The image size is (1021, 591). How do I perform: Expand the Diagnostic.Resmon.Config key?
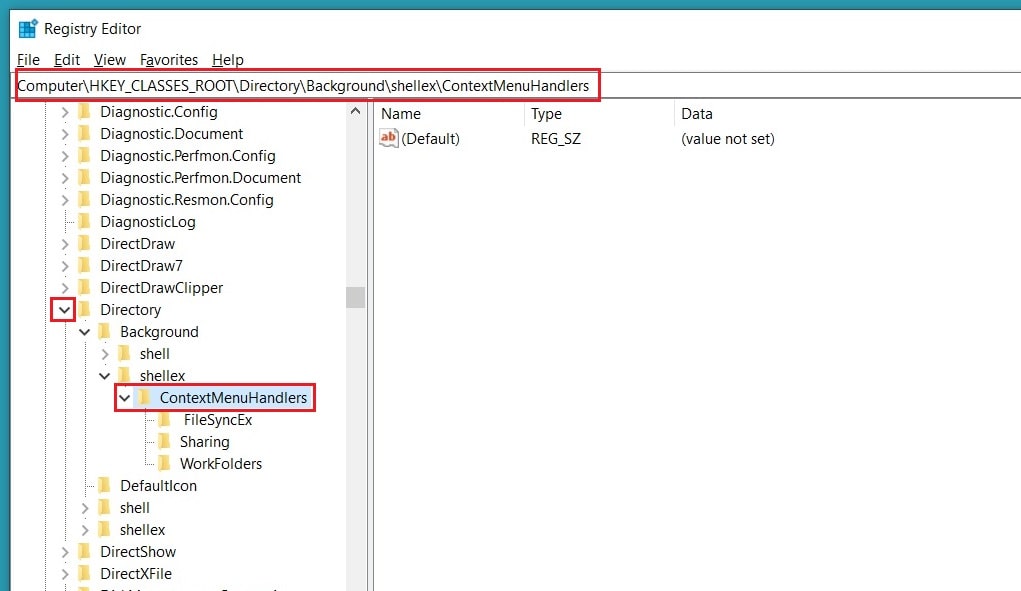point(64,200)
